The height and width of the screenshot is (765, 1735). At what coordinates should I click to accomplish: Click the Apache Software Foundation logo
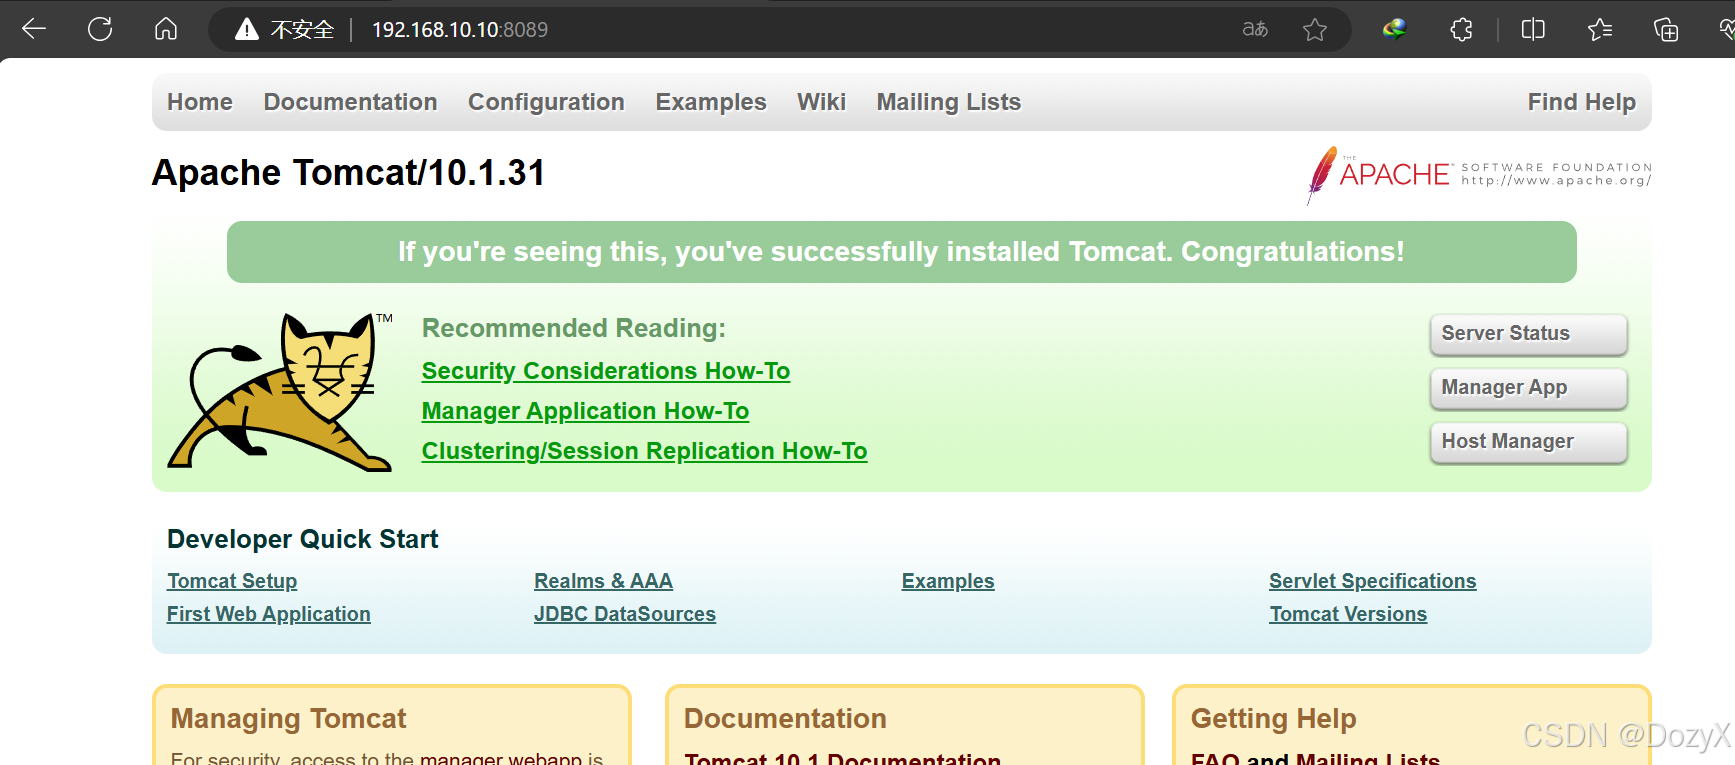pos(1479,174)
